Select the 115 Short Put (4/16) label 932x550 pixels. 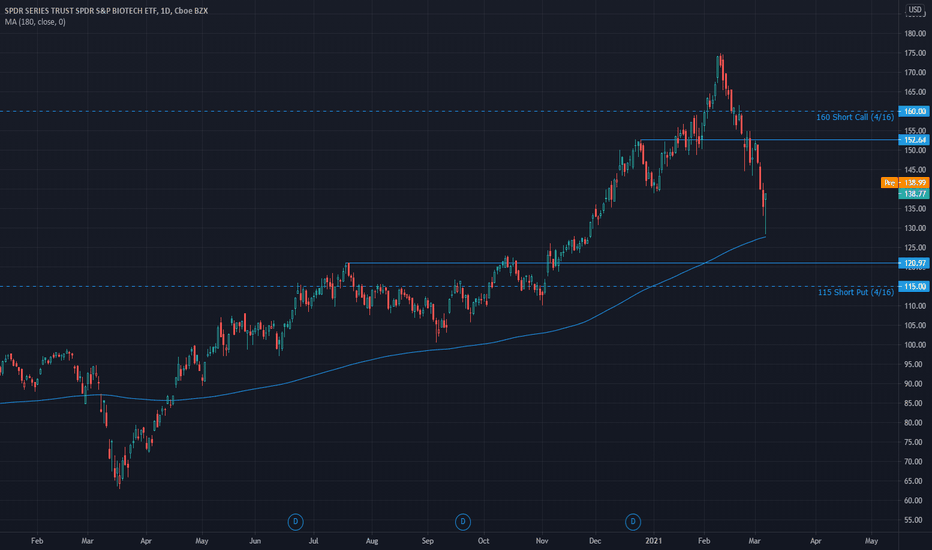(x=856, y=292)
